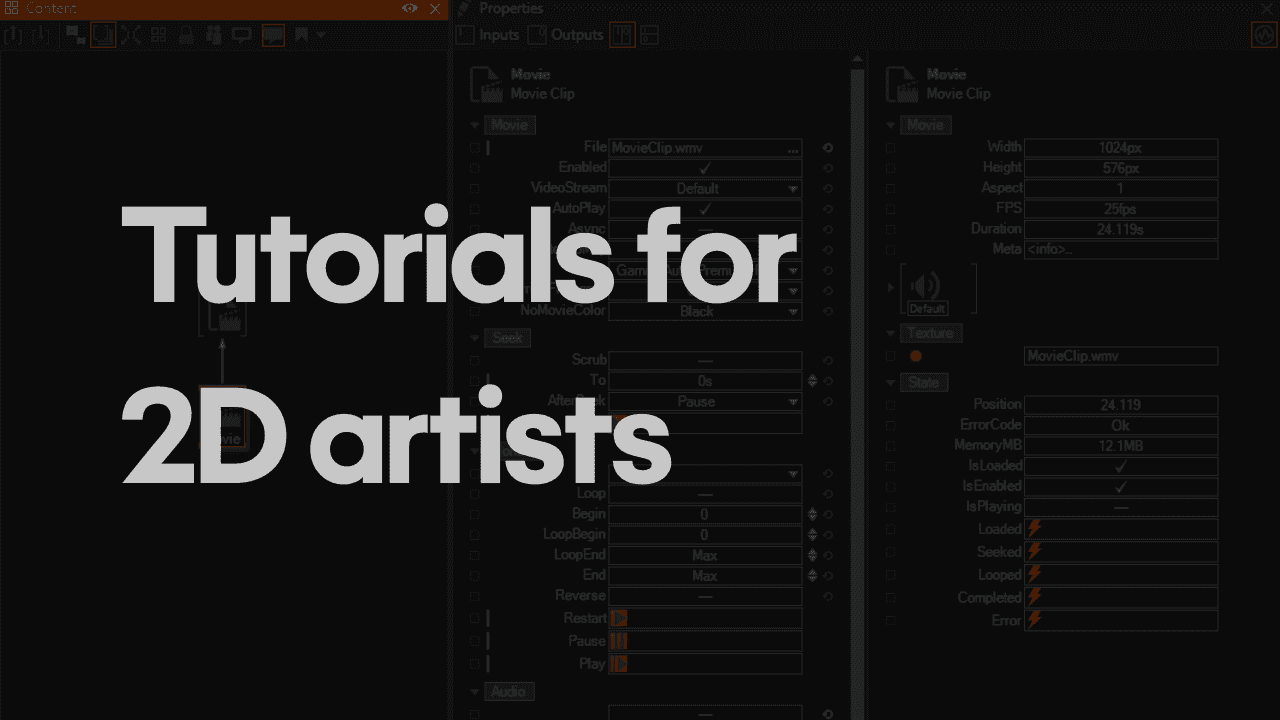Screen dimensions: 1280x720
Task: Click the reset icon for the Reverse property
Action: coord(828,596)
